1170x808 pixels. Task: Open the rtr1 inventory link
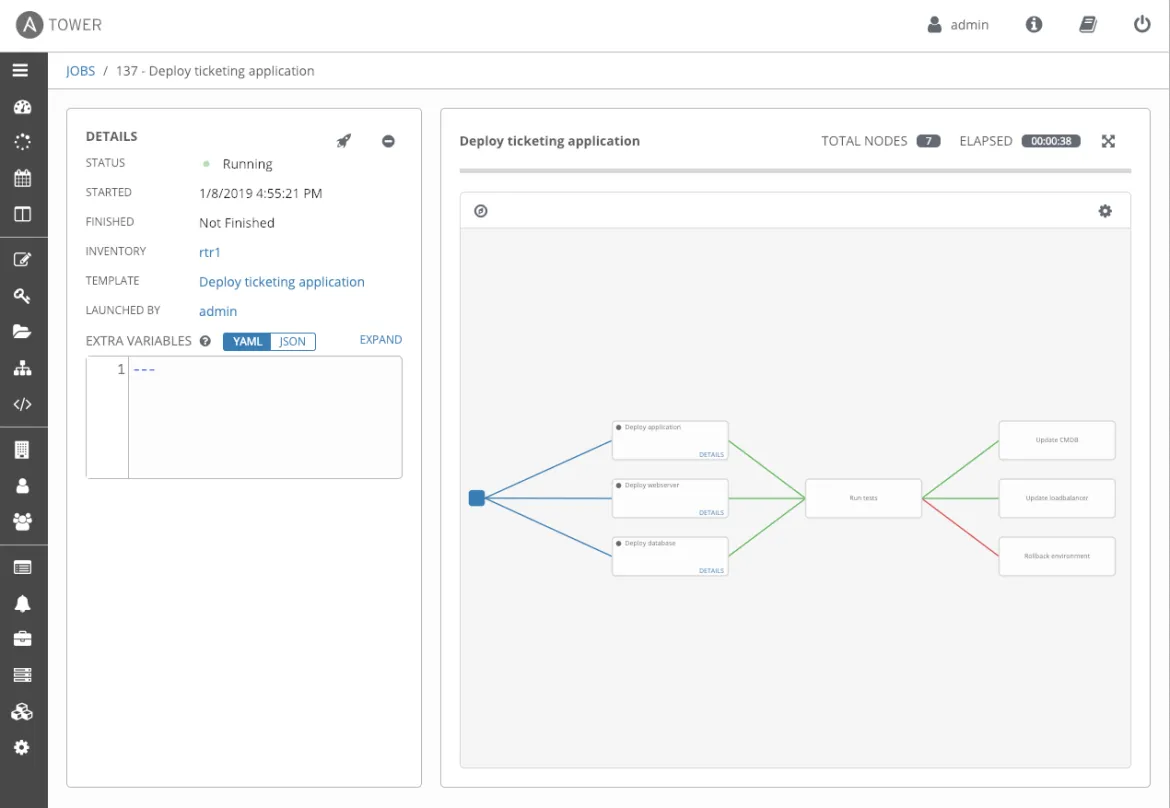(x=209, y=252)
